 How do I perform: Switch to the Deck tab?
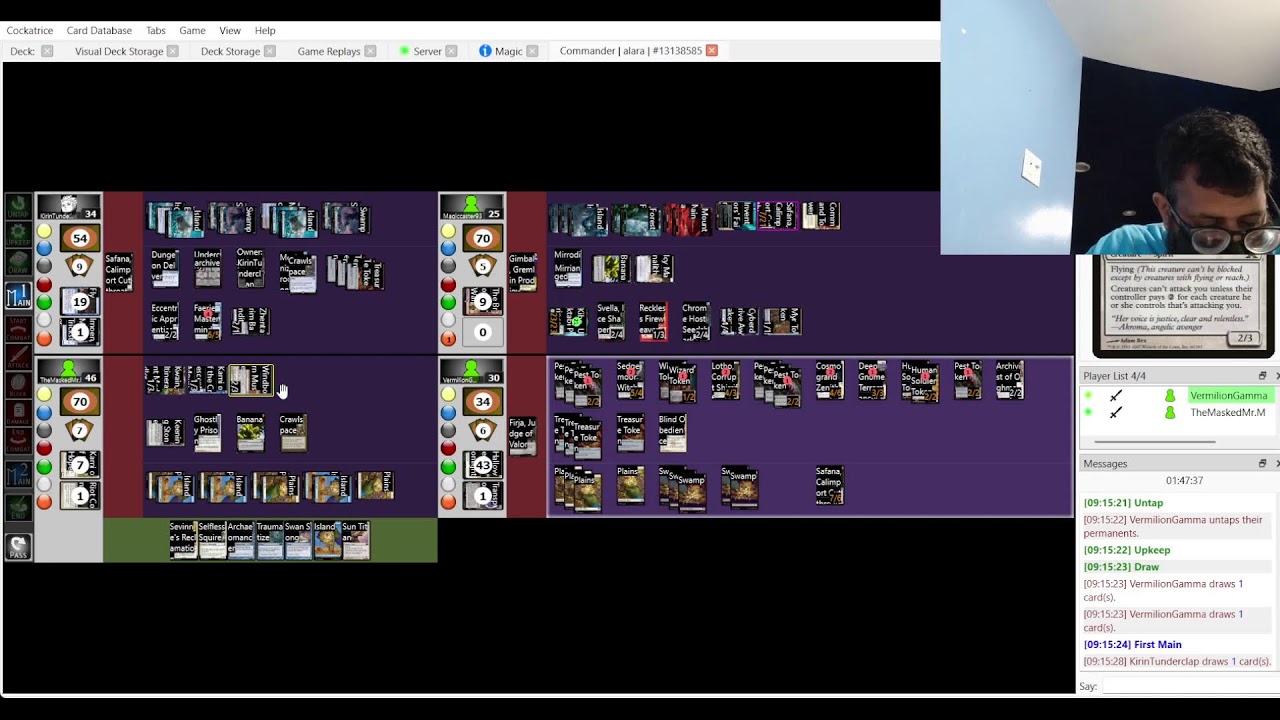[22, 51]
